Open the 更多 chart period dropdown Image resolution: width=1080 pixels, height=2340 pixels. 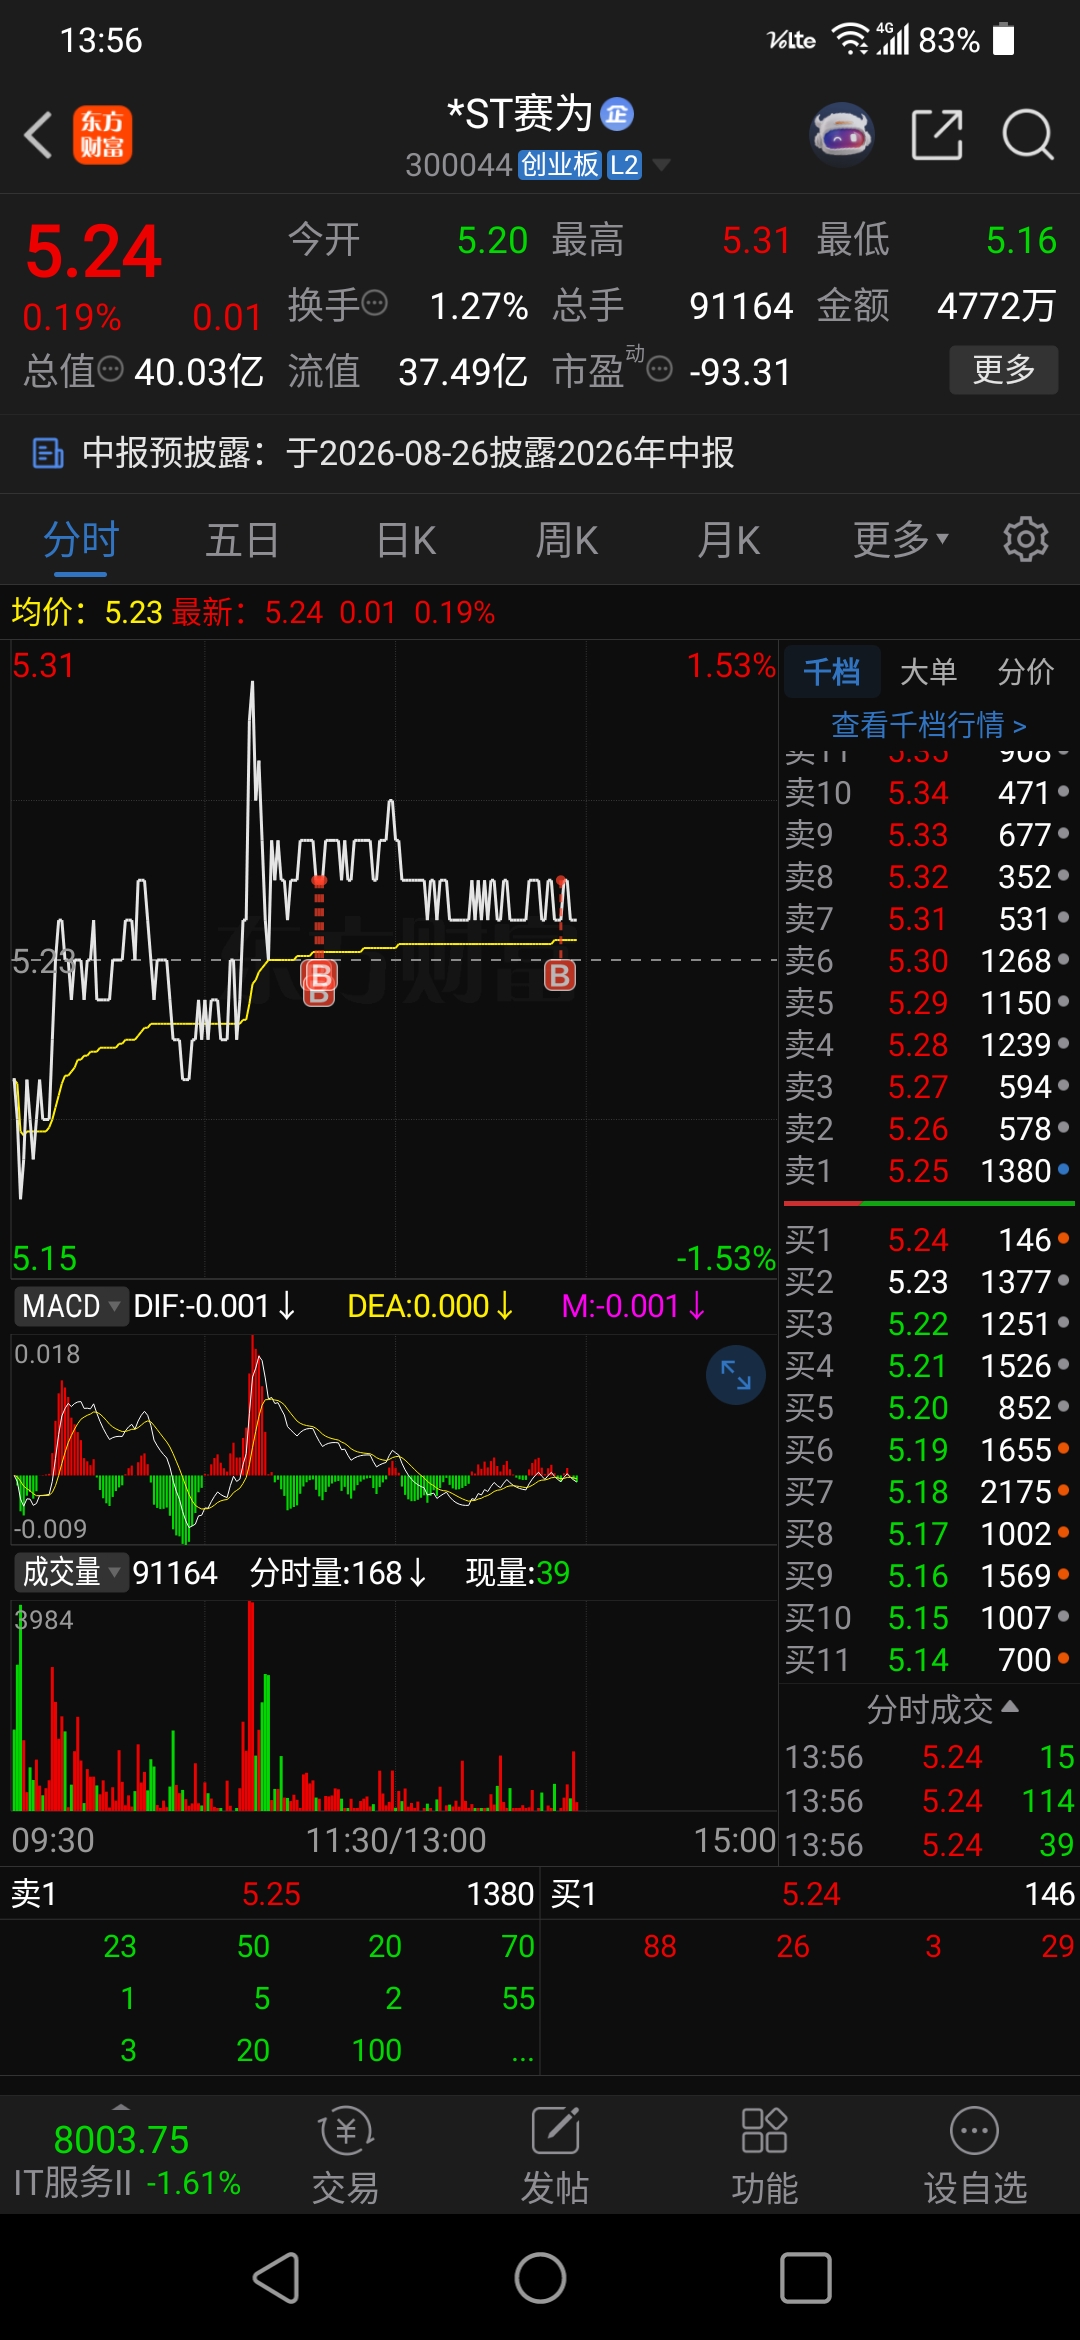coord(900,540)
